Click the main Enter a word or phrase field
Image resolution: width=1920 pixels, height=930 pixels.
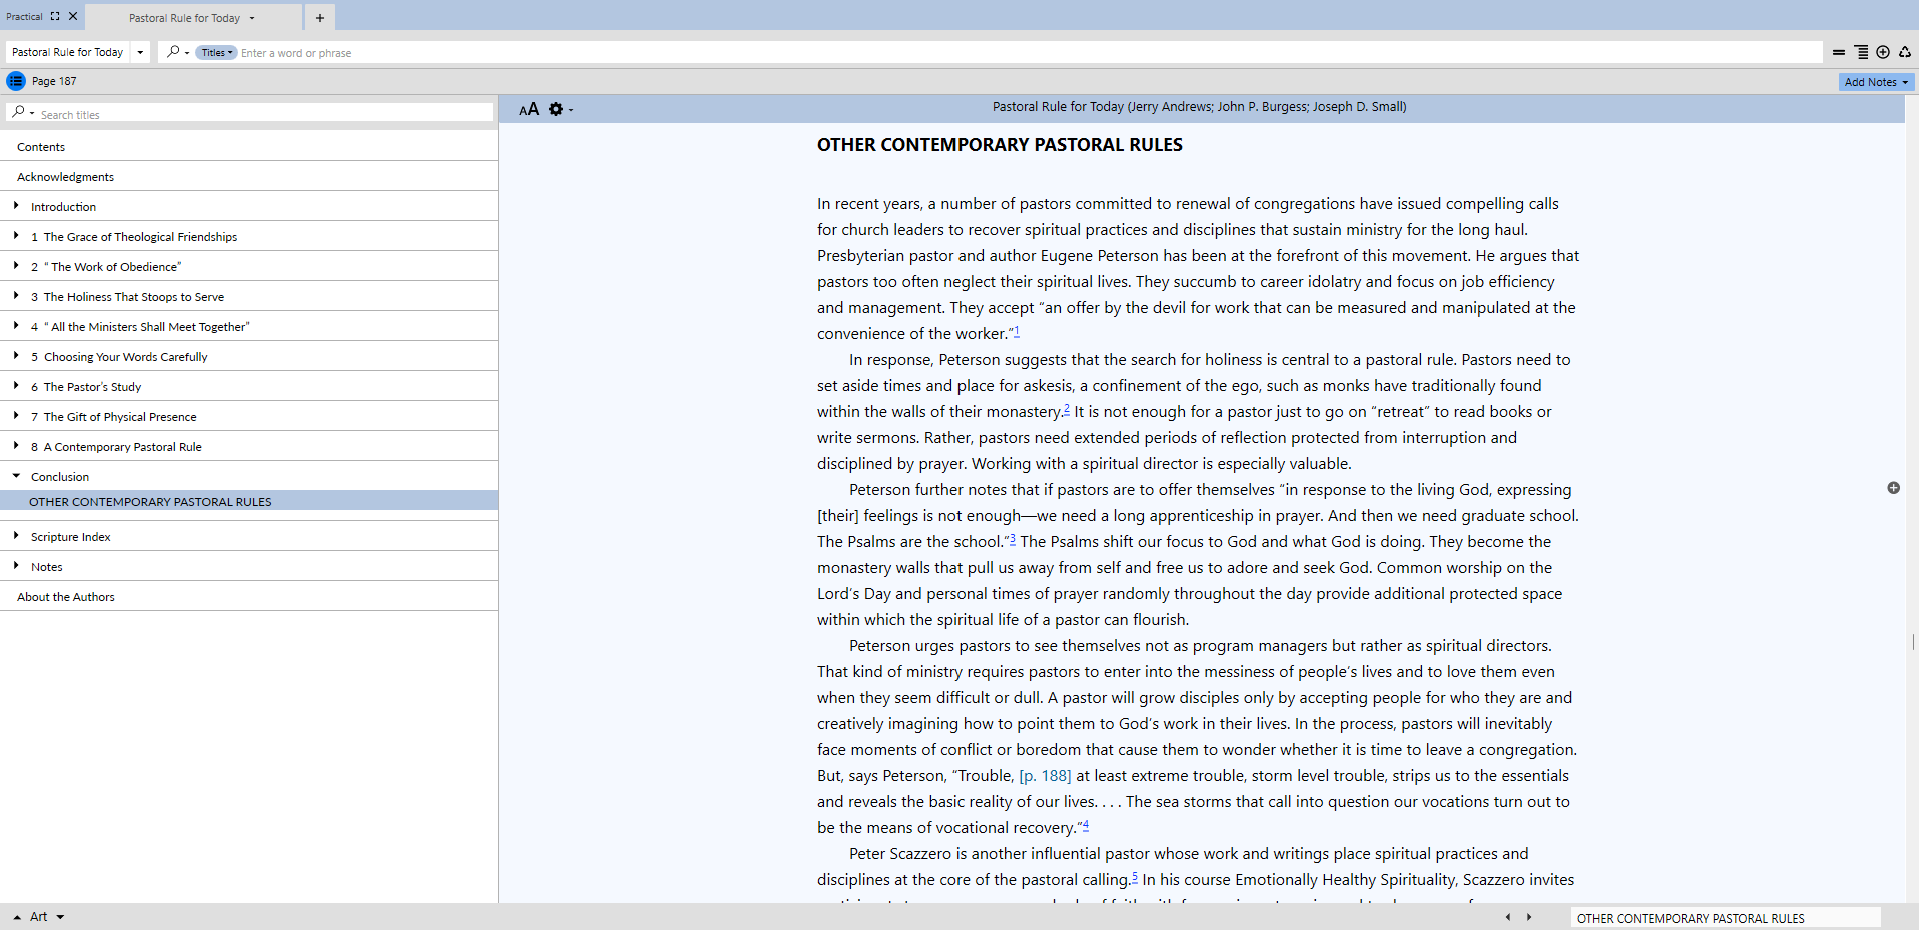pos(1030,52)
